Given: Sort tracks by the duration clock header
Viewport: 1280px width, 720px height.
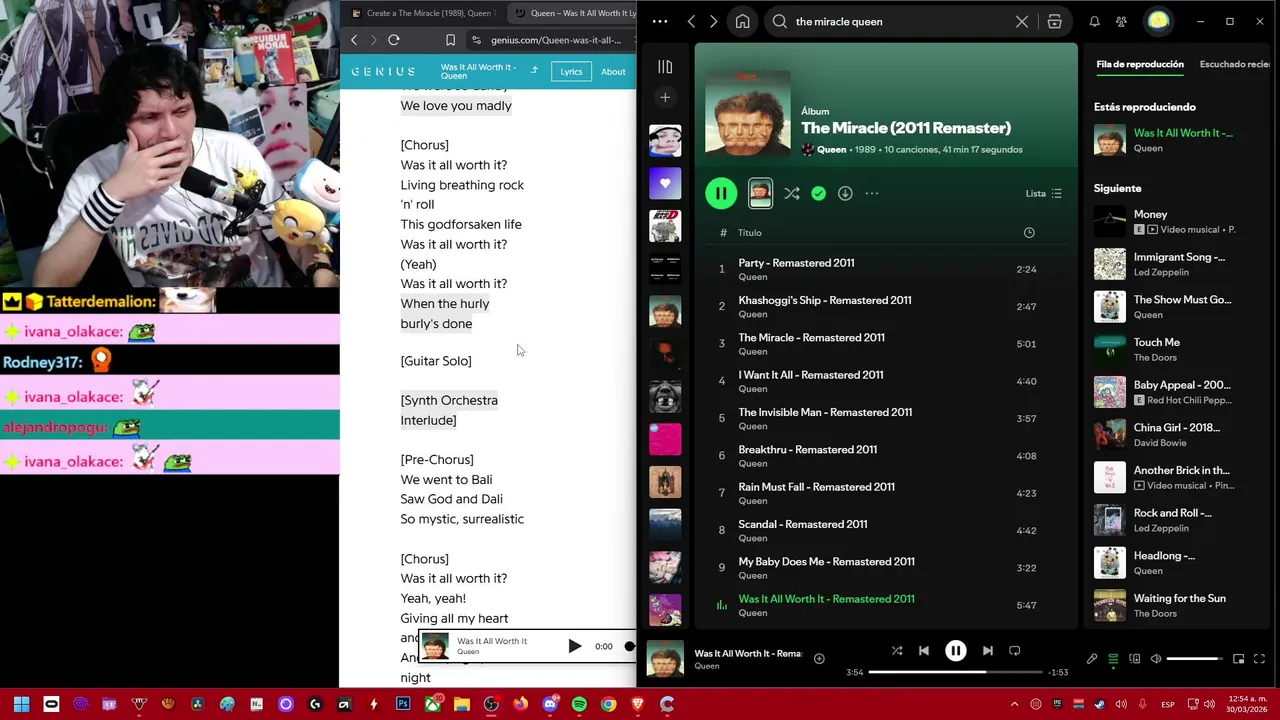Looking at the screenshot, I should (x=1029, y=232).
